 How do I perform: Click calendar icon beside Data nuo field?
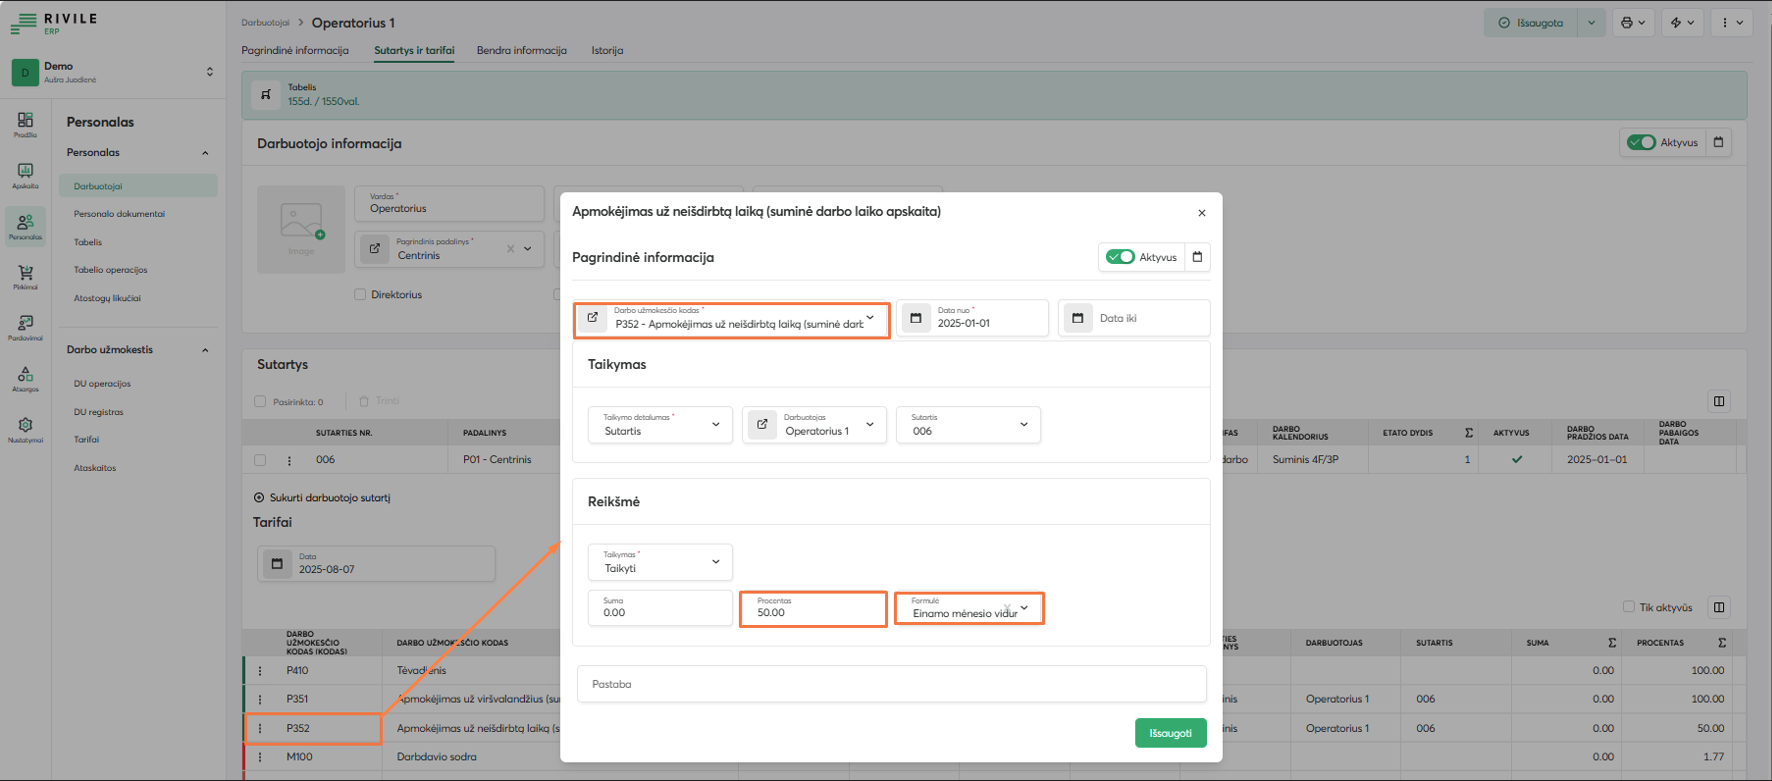tap(916, 318)
